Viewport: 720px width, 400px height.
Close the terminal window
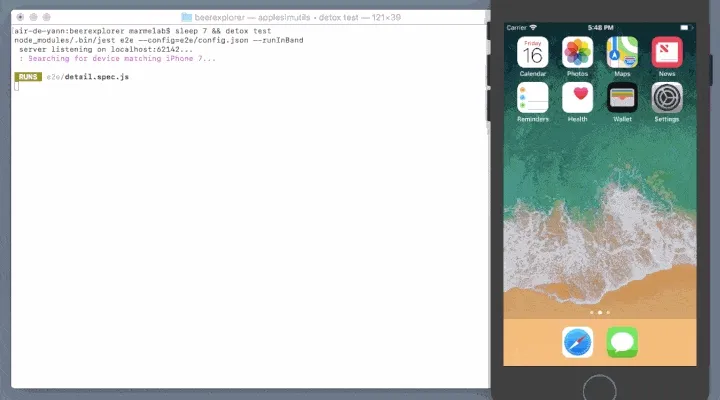tap(20, 17)
